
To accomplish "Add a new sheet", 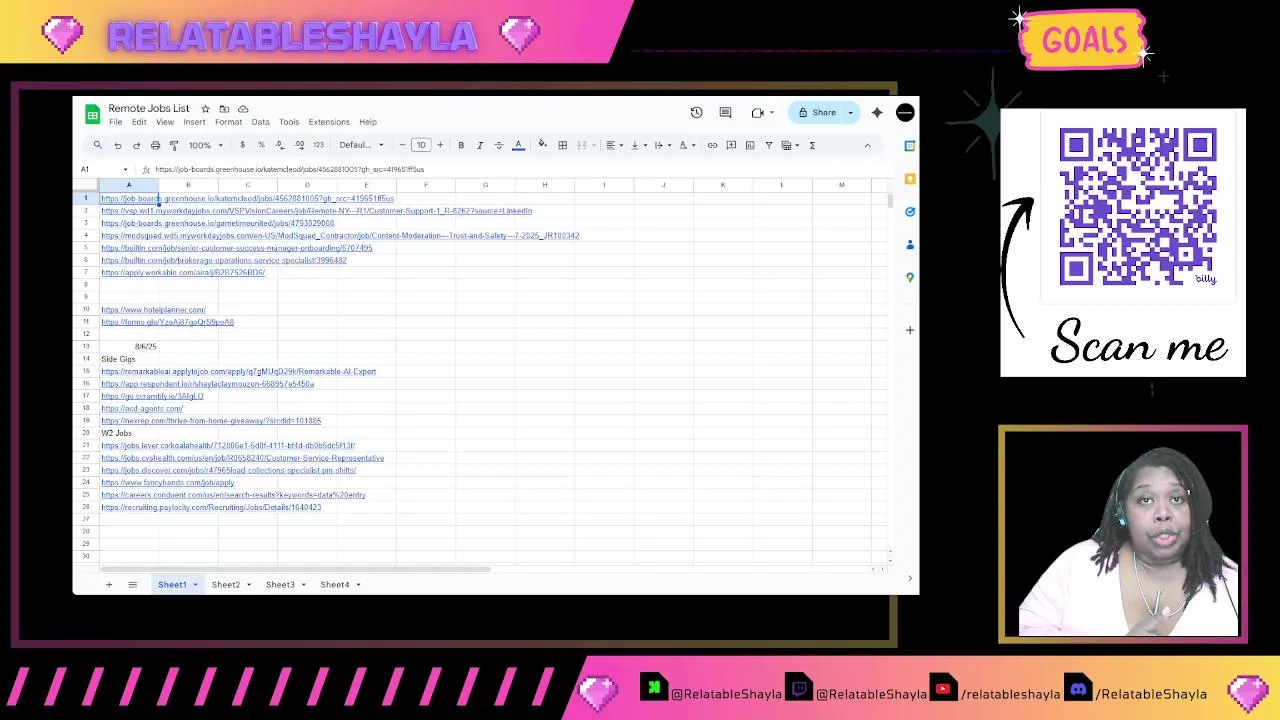I will [109, 584].
